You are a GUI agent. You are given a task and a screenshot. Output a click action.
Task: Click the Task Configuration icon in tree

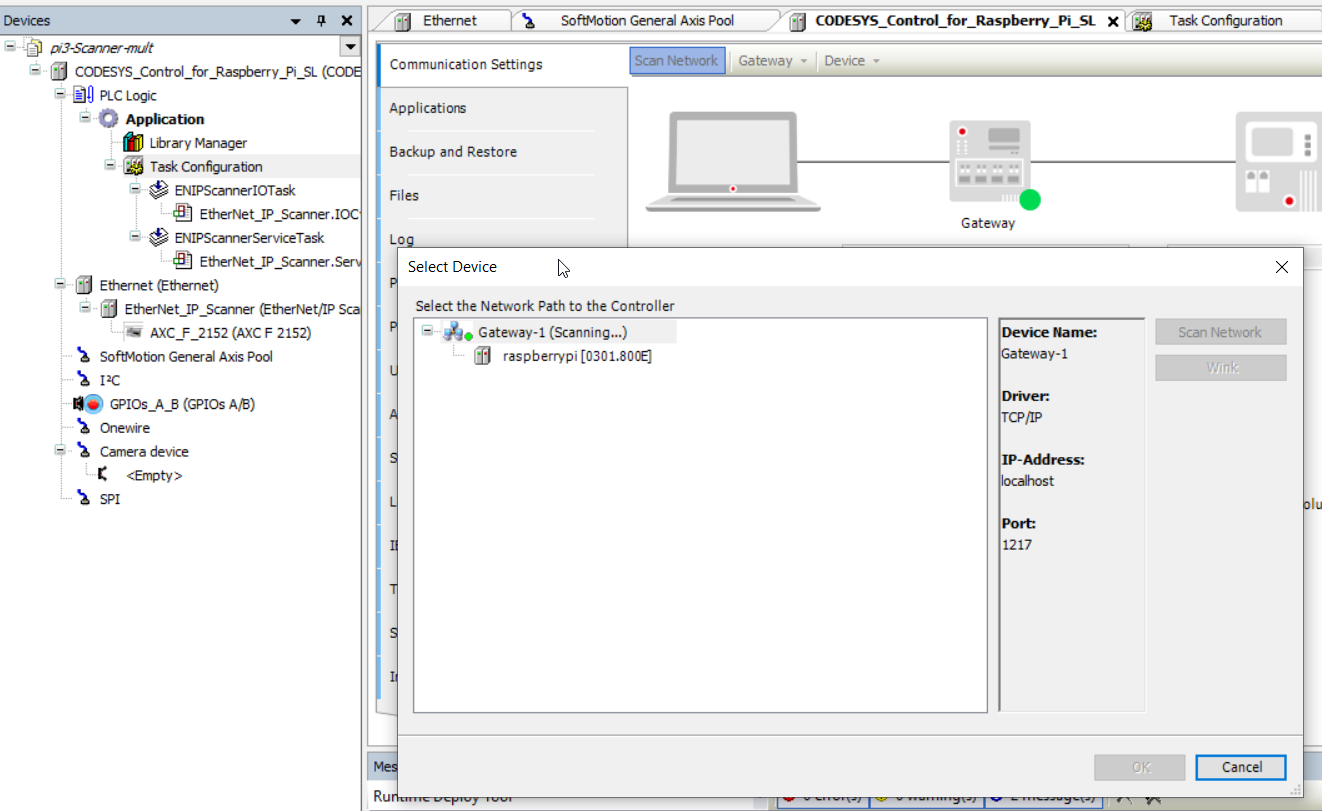tap(133, 167)
